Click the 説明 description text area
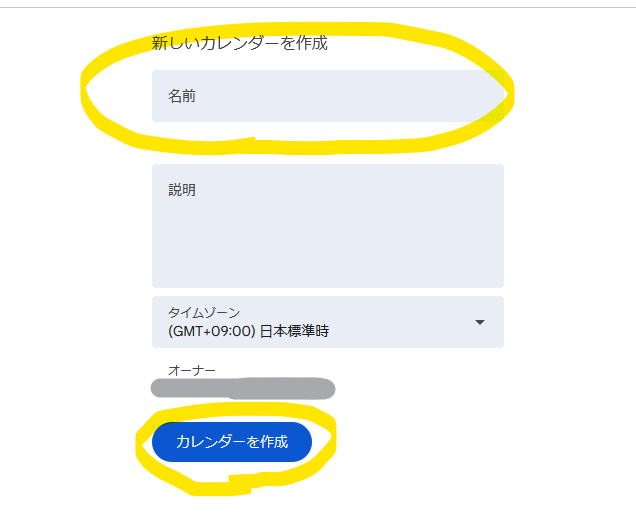This screenshot has width=636, height=527. (x=328, y=226)
